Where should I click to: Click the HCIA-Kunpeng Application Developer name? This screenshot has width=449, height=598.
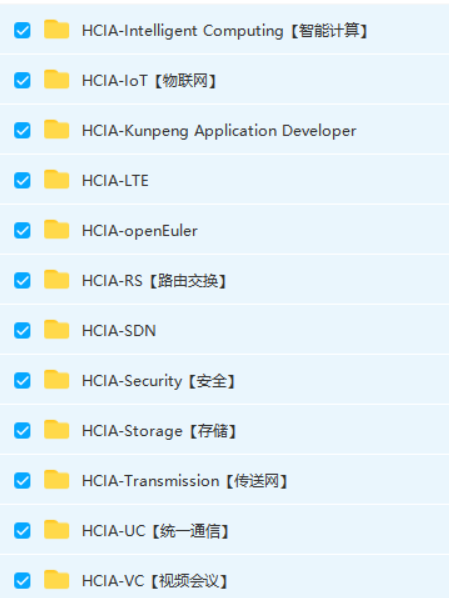219,131
